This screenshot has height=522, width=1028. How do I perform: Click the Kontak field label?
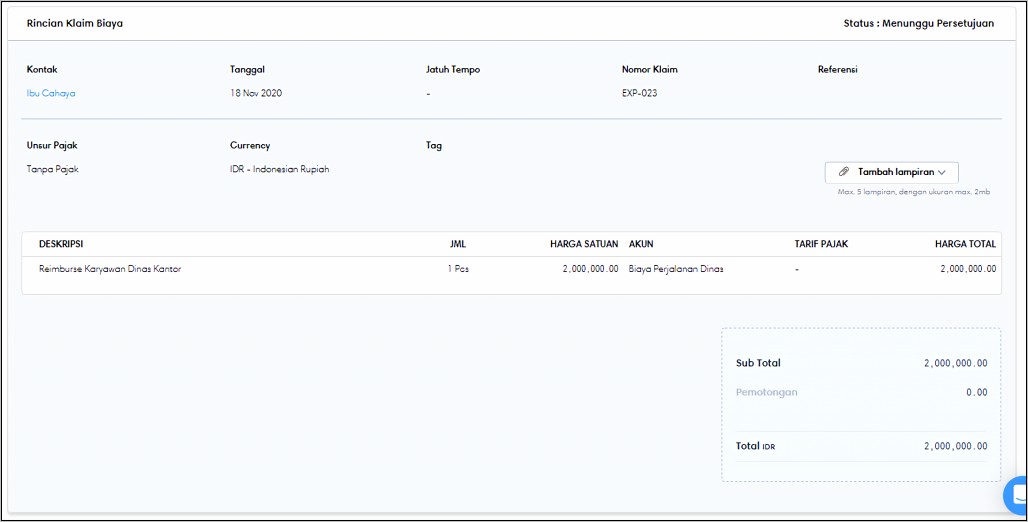[42, 70]
